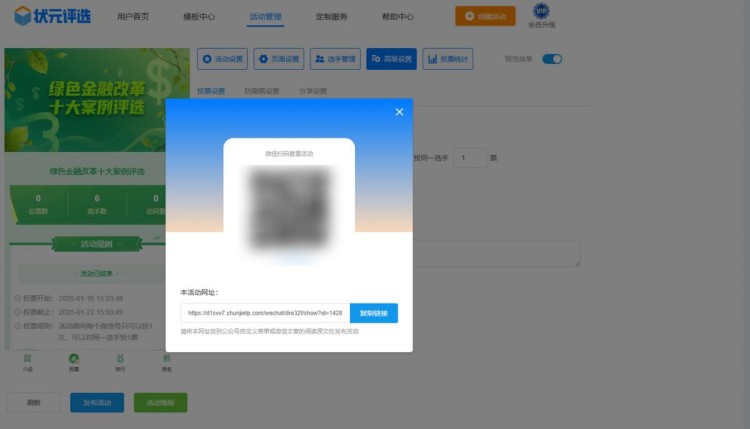The width and height of the screenshot is (750, 429).
Task: Click the votes-per-contestant number field
Action: click(x=469, y=158)
